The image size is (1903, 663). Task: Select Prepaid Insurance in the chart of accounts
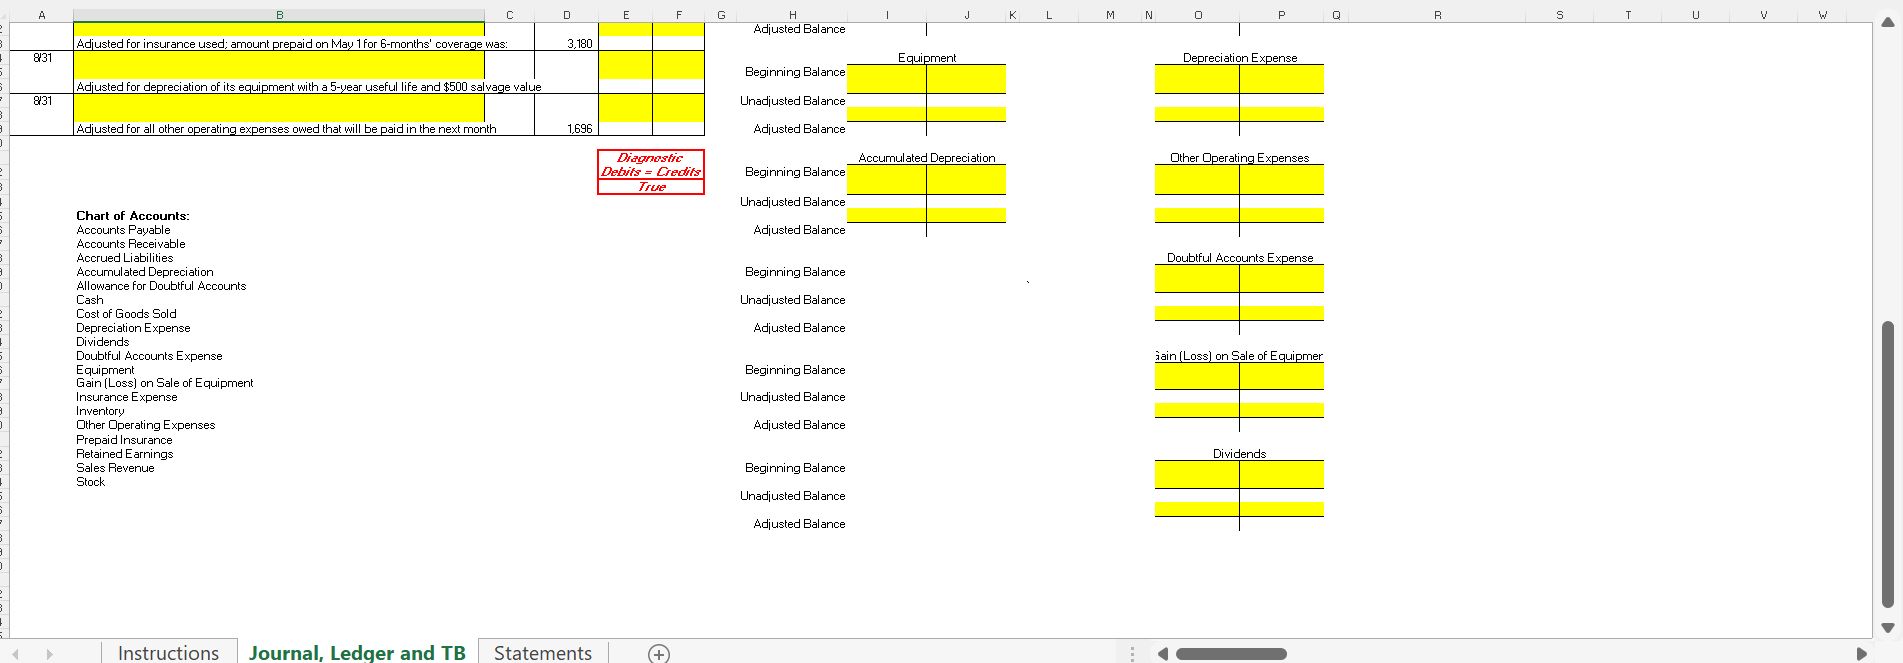(124, 440)
